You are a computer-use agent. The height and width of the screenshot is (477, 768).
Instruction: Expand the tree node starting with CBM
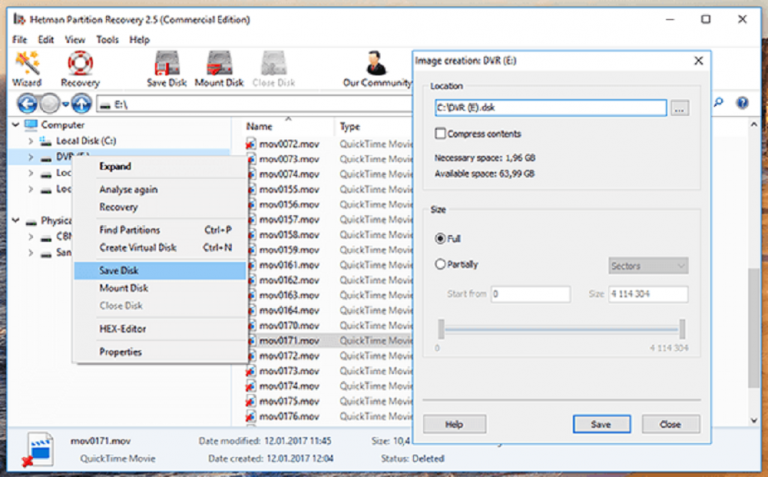(x=30, y=237)
